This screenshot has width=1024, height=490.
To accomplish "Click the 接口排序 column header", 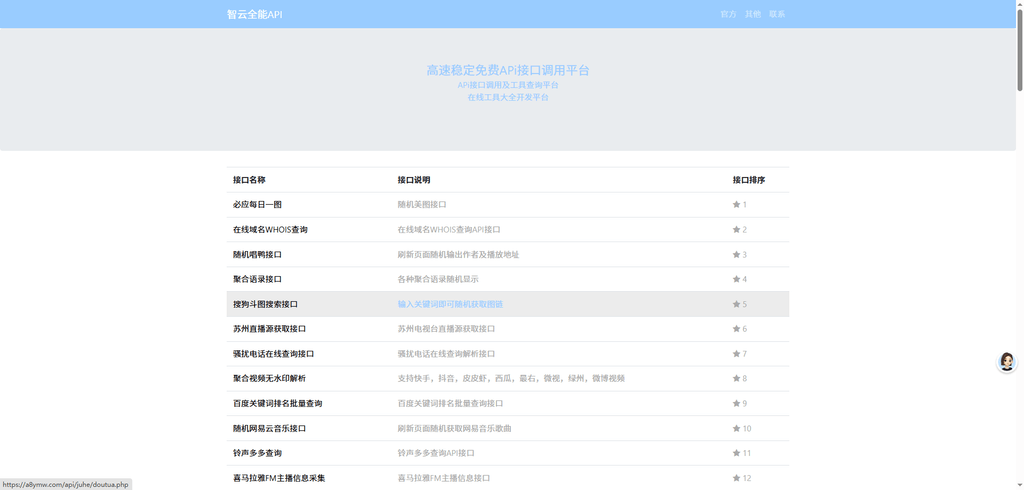I will (x=749, y=180).
